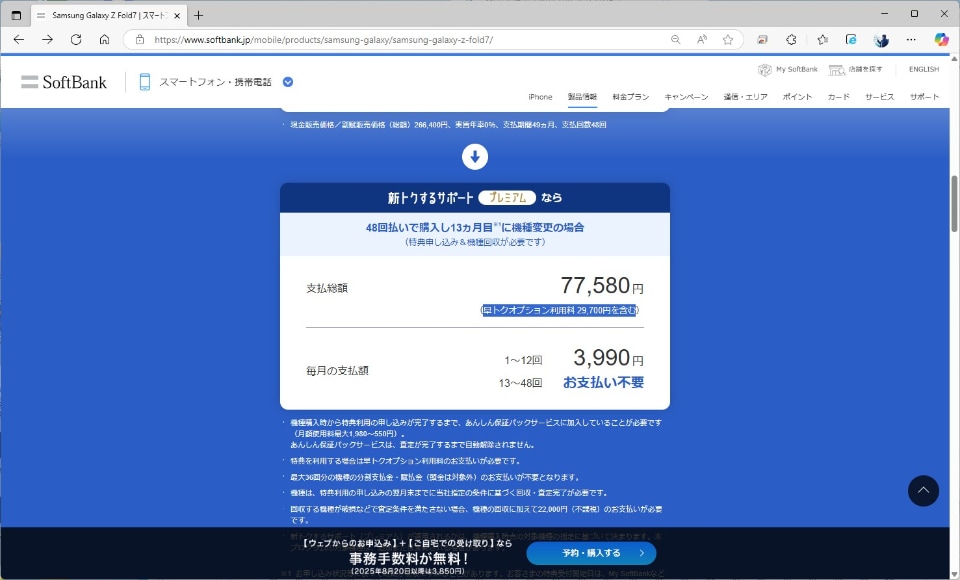The height and width of the screenshot is (580, 960).
Task: Click the white down-arrow circle icon
Action: click(x=475, y=157)
